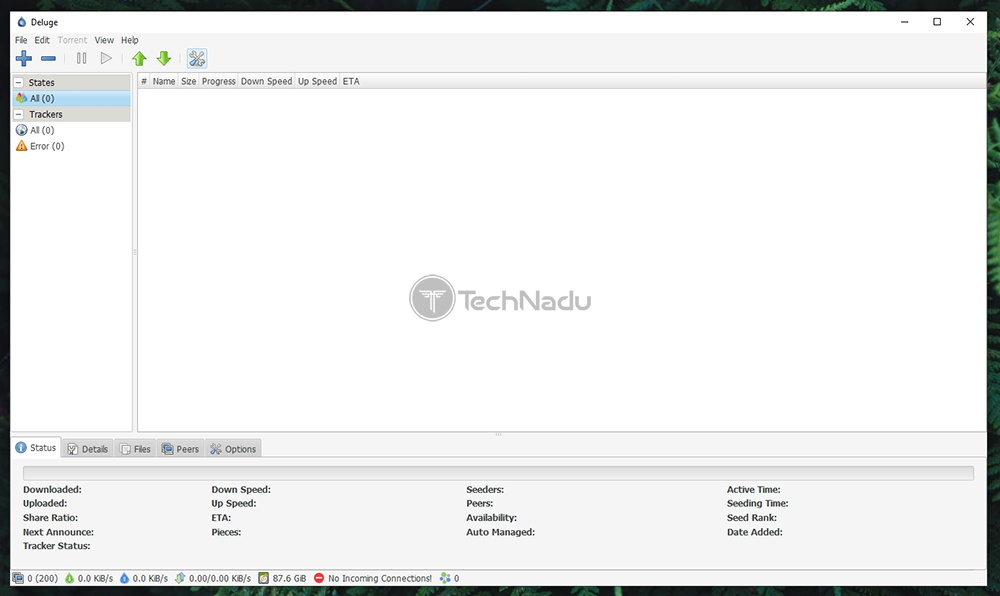The height and width of the screenshot is (596, 1000).
Task: Select the Error (0) tracker filter
Action: [71, 146]
